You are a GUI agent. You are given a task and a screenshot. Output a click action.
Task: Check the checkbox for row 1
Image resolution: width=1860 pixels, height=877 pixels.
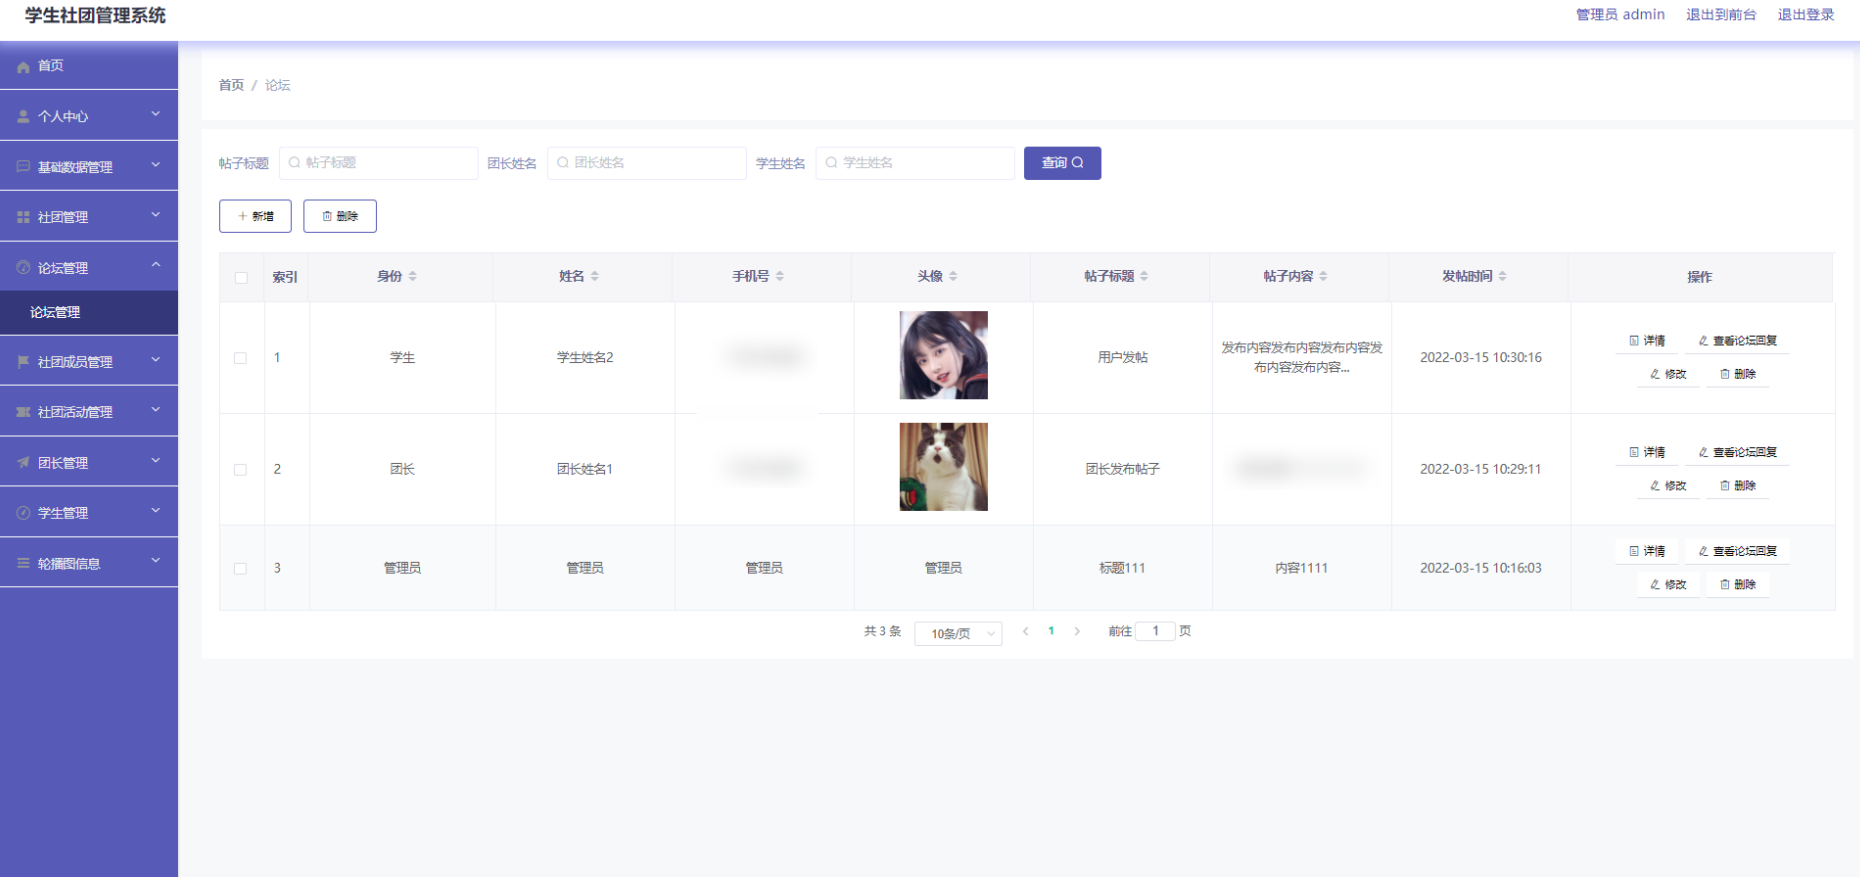[240, 358]
